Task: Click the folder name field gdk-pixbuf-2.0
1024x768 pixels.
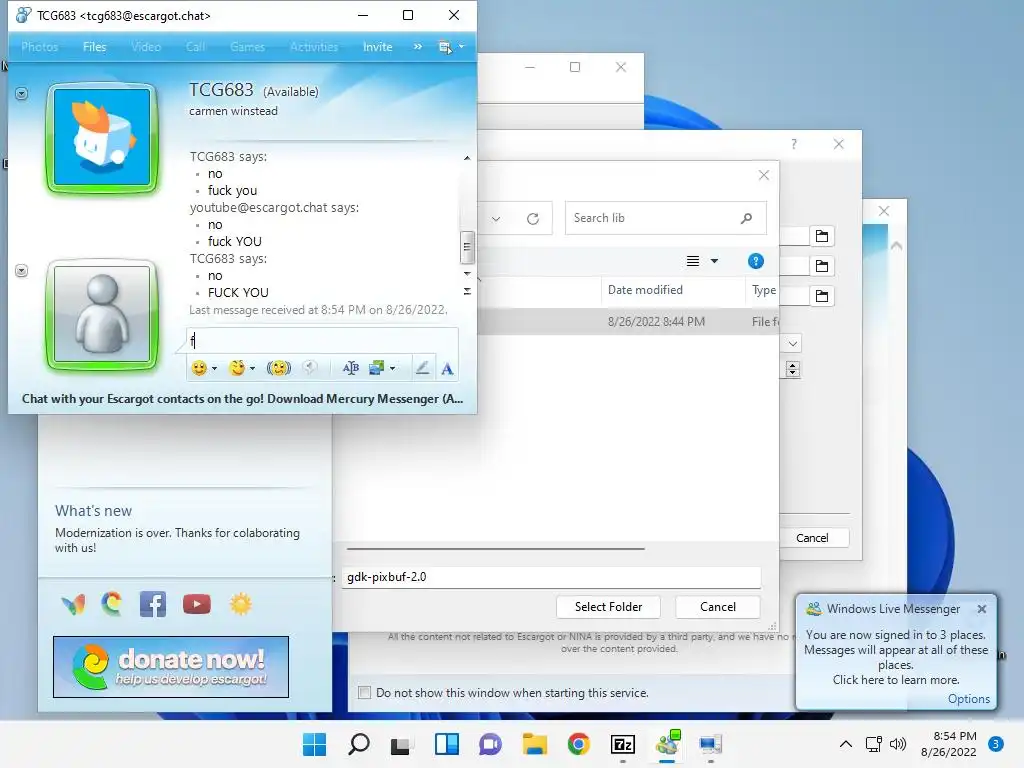Action: coord(551,577)
